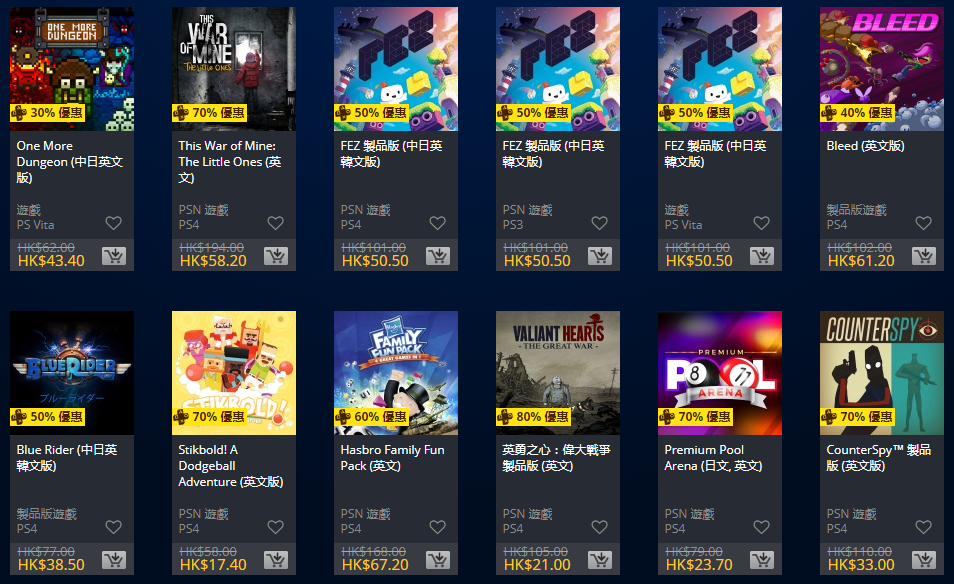Add Bleed to shopping cart
This screenshot has height=584, width=954.
click(924, 256)
